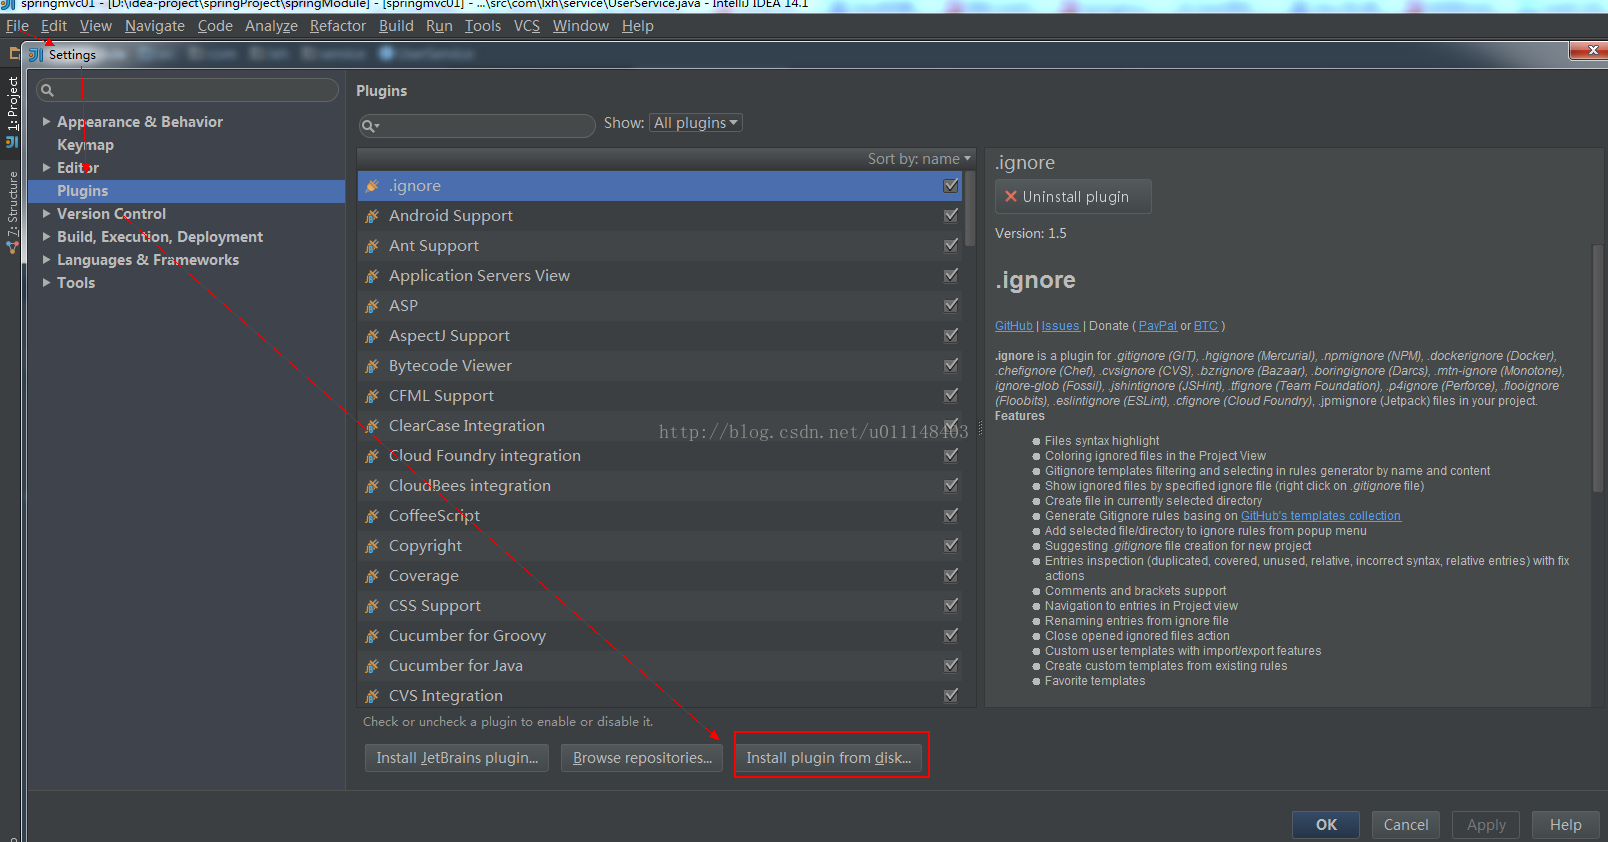
Task: Click the CloudBees integration plugin icon
Action: [x=372, y=486]
